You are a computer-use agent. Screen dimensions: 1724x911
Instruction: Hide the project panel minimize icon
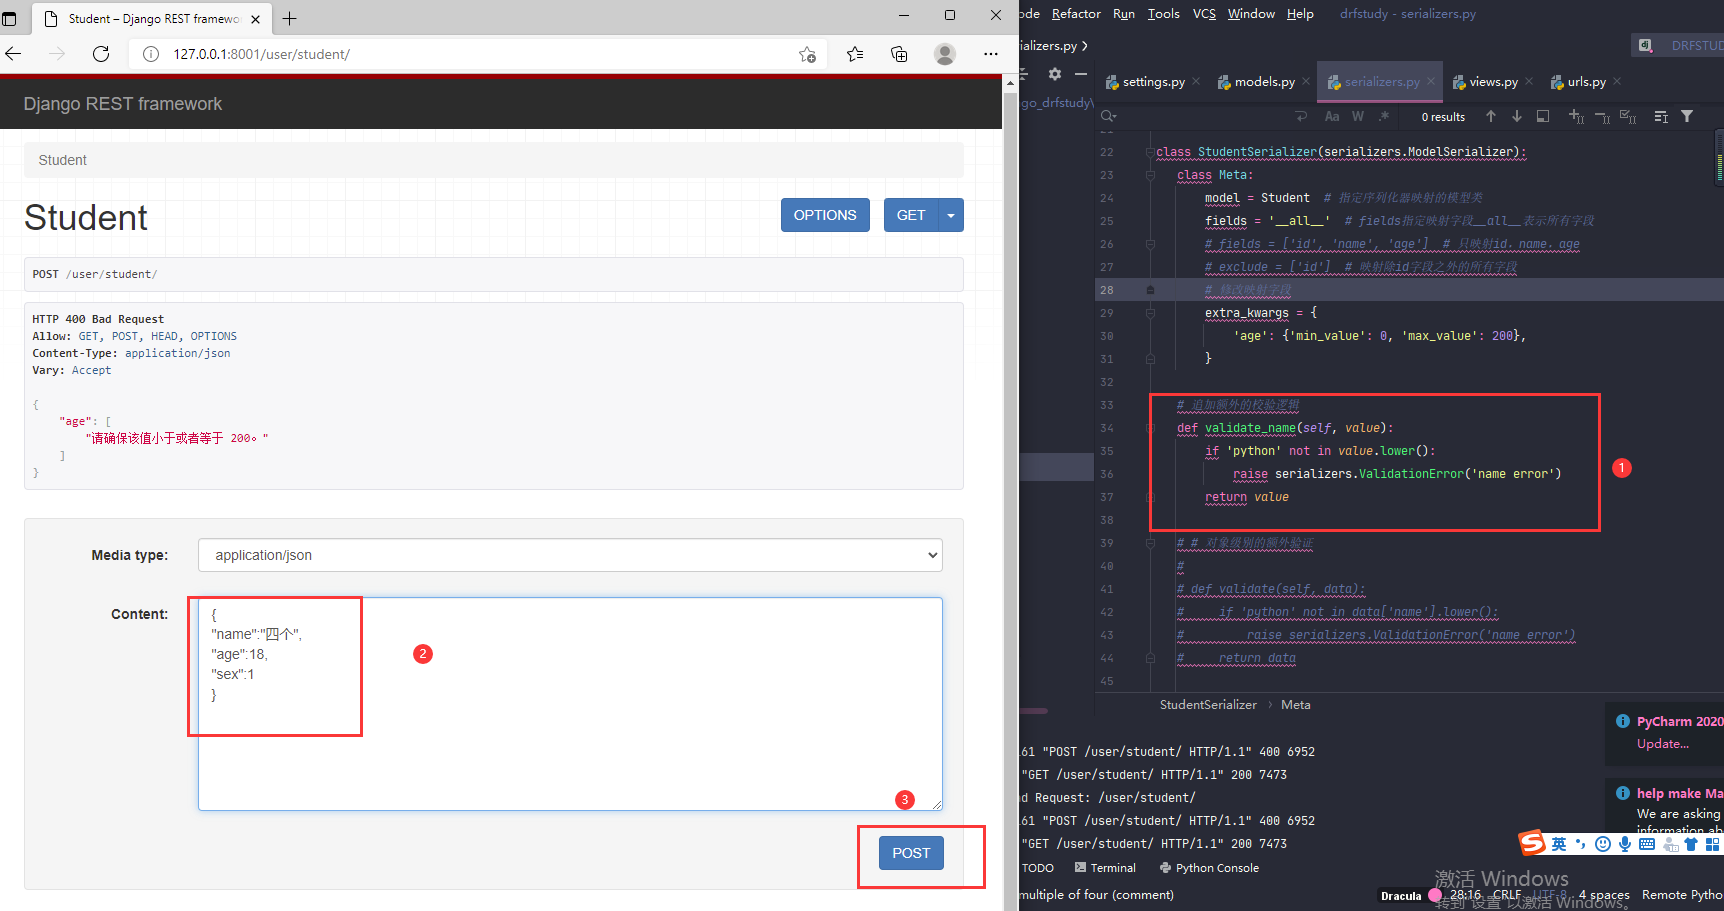click(x=1081, y=74)
